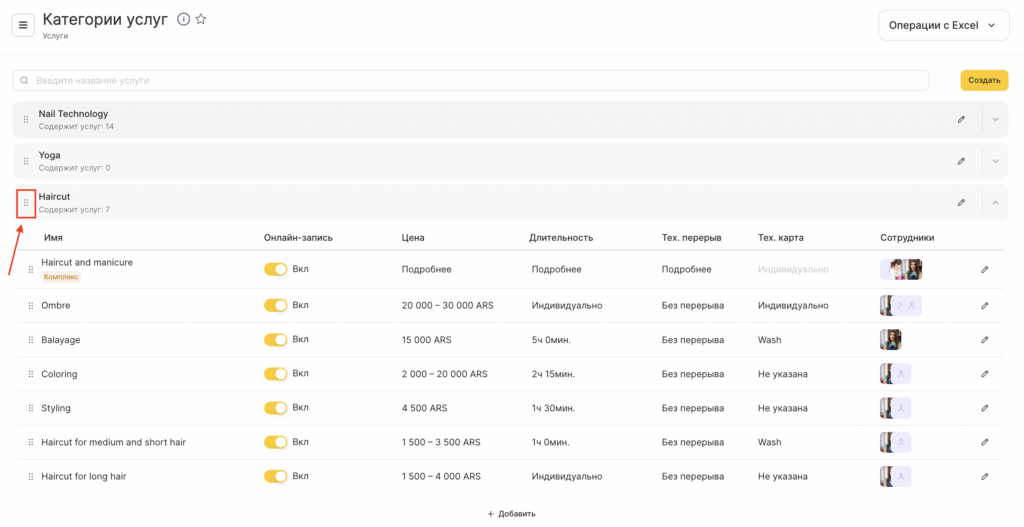Disable online booking for Coloring
Screen dimensions: 1024x527
pos(275,374)
